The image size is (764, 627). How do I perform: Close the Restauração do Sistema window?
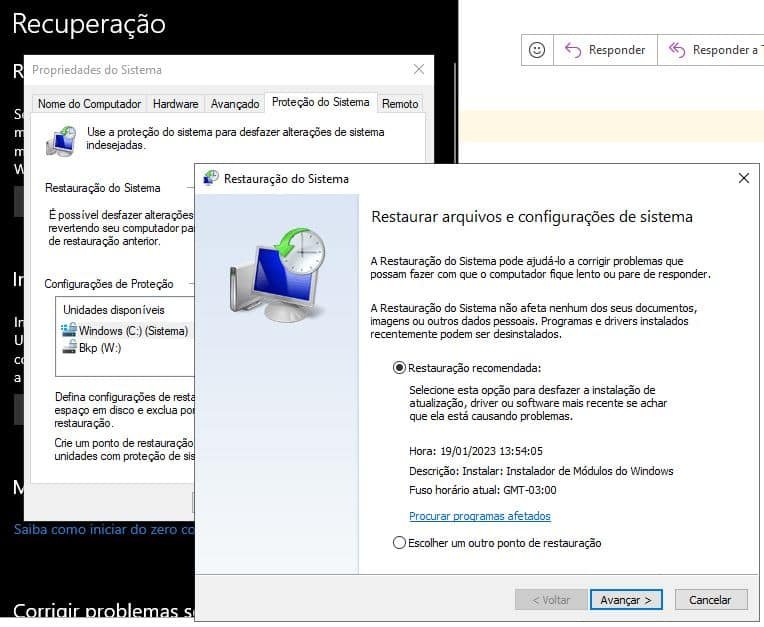pos(744,178)
